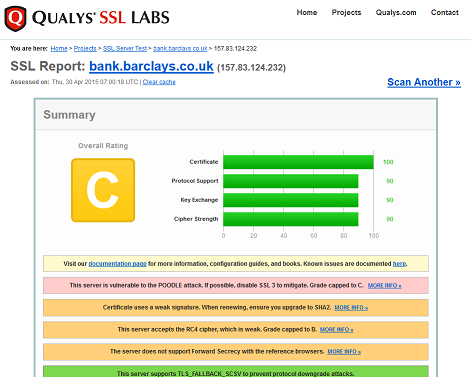The image size is (471, 377).
Task: Click the known issues 'here' link
Action: tap(399, 264)
